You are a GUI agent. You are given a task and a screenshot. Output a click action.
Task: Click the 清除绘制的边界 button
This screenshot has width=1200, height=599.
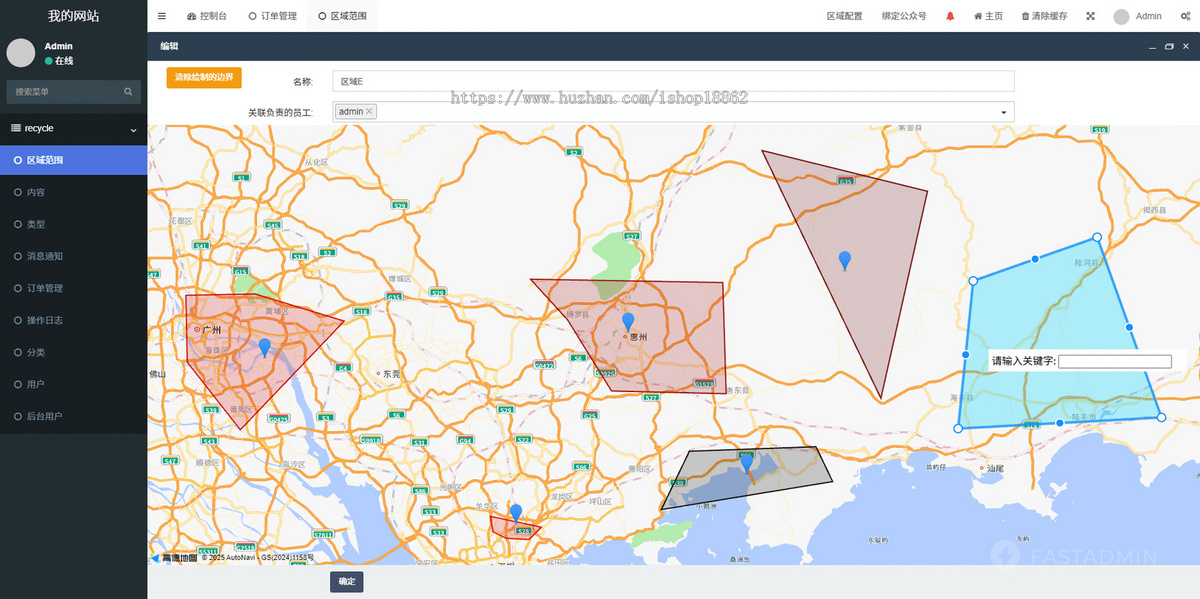click(x=204, y=77)
